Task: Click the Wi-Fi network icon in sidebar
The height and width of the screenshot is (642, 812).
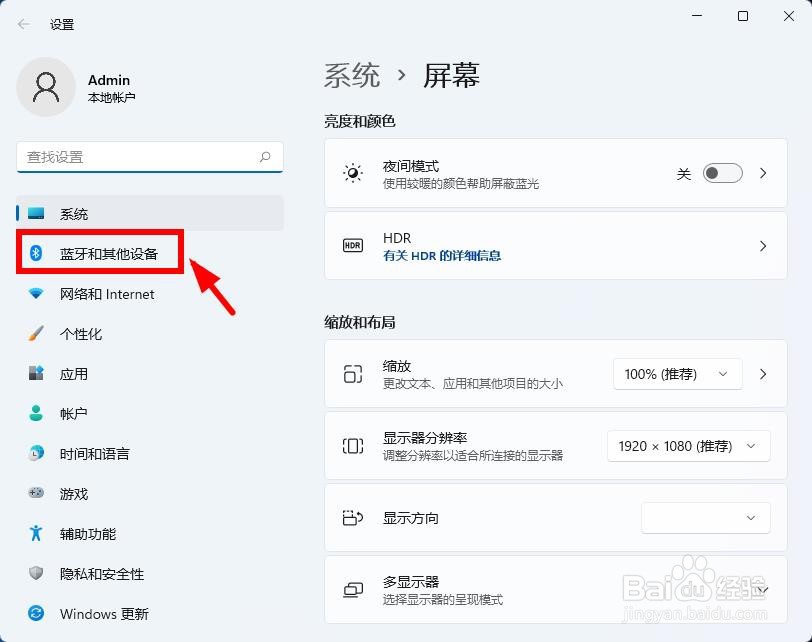Action: [36, 294]
